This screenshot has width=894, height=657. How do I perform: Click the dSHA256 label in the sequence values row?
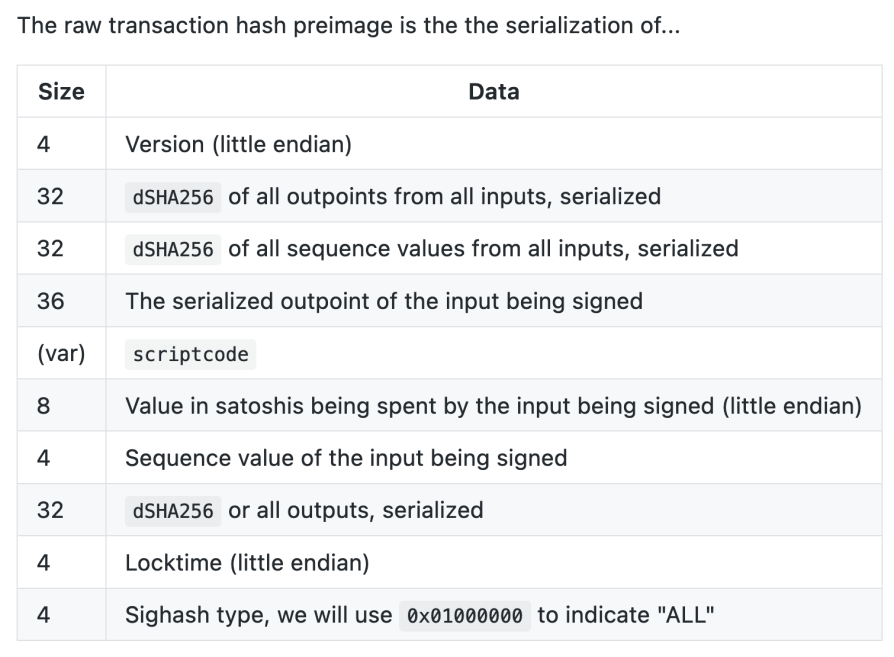(171, 249)
